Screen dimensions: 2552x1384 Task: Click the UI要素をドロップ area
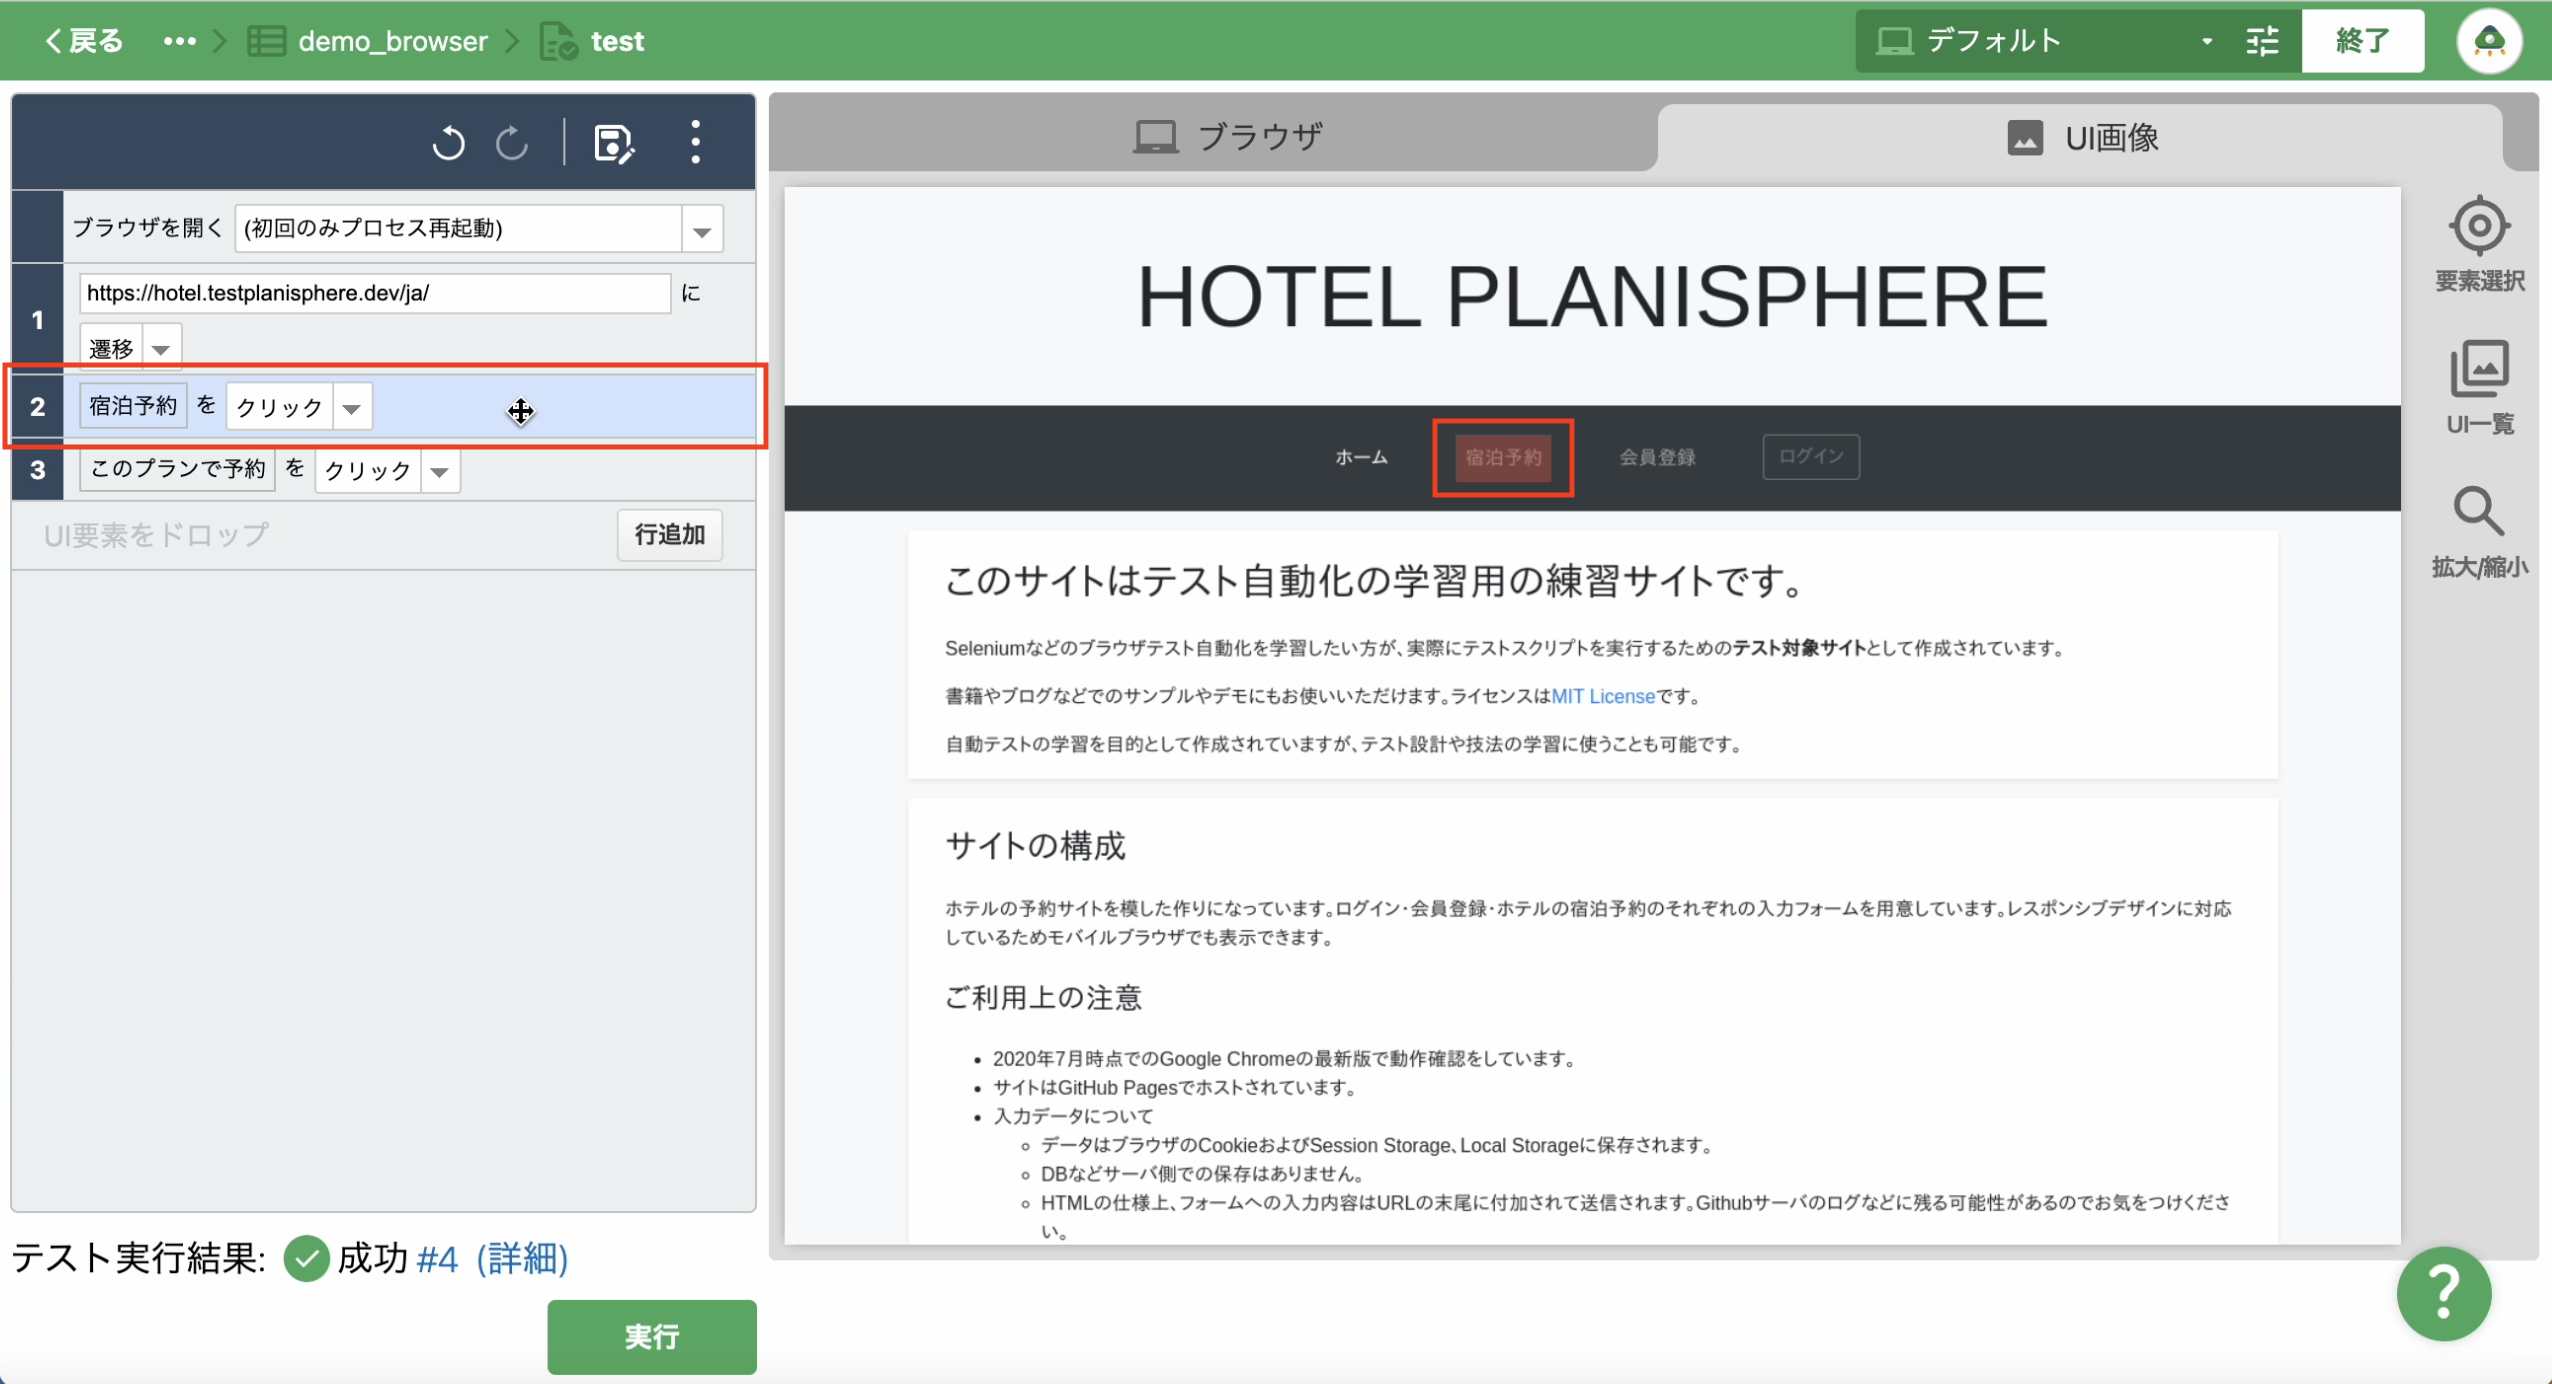[157, 535]
